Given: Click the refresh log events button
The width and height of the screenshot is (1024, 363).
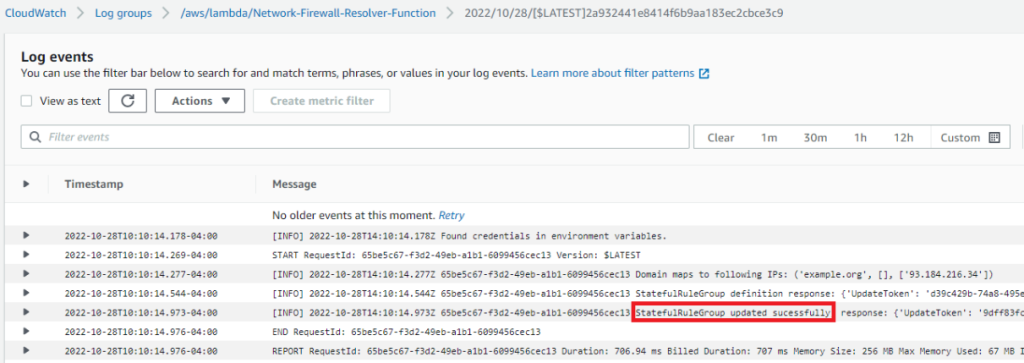Looking at the screenshot, I should (x=127, y=101).
